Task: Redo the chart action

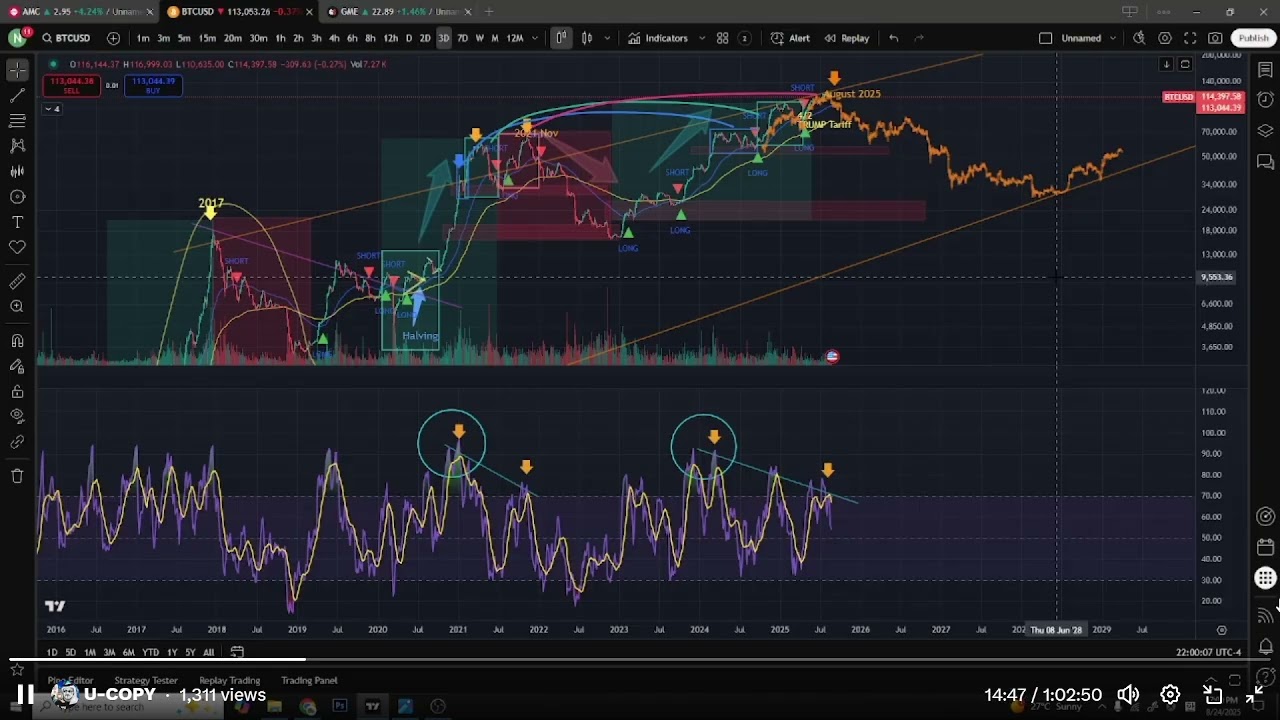Action: click(x=919, y=38)
